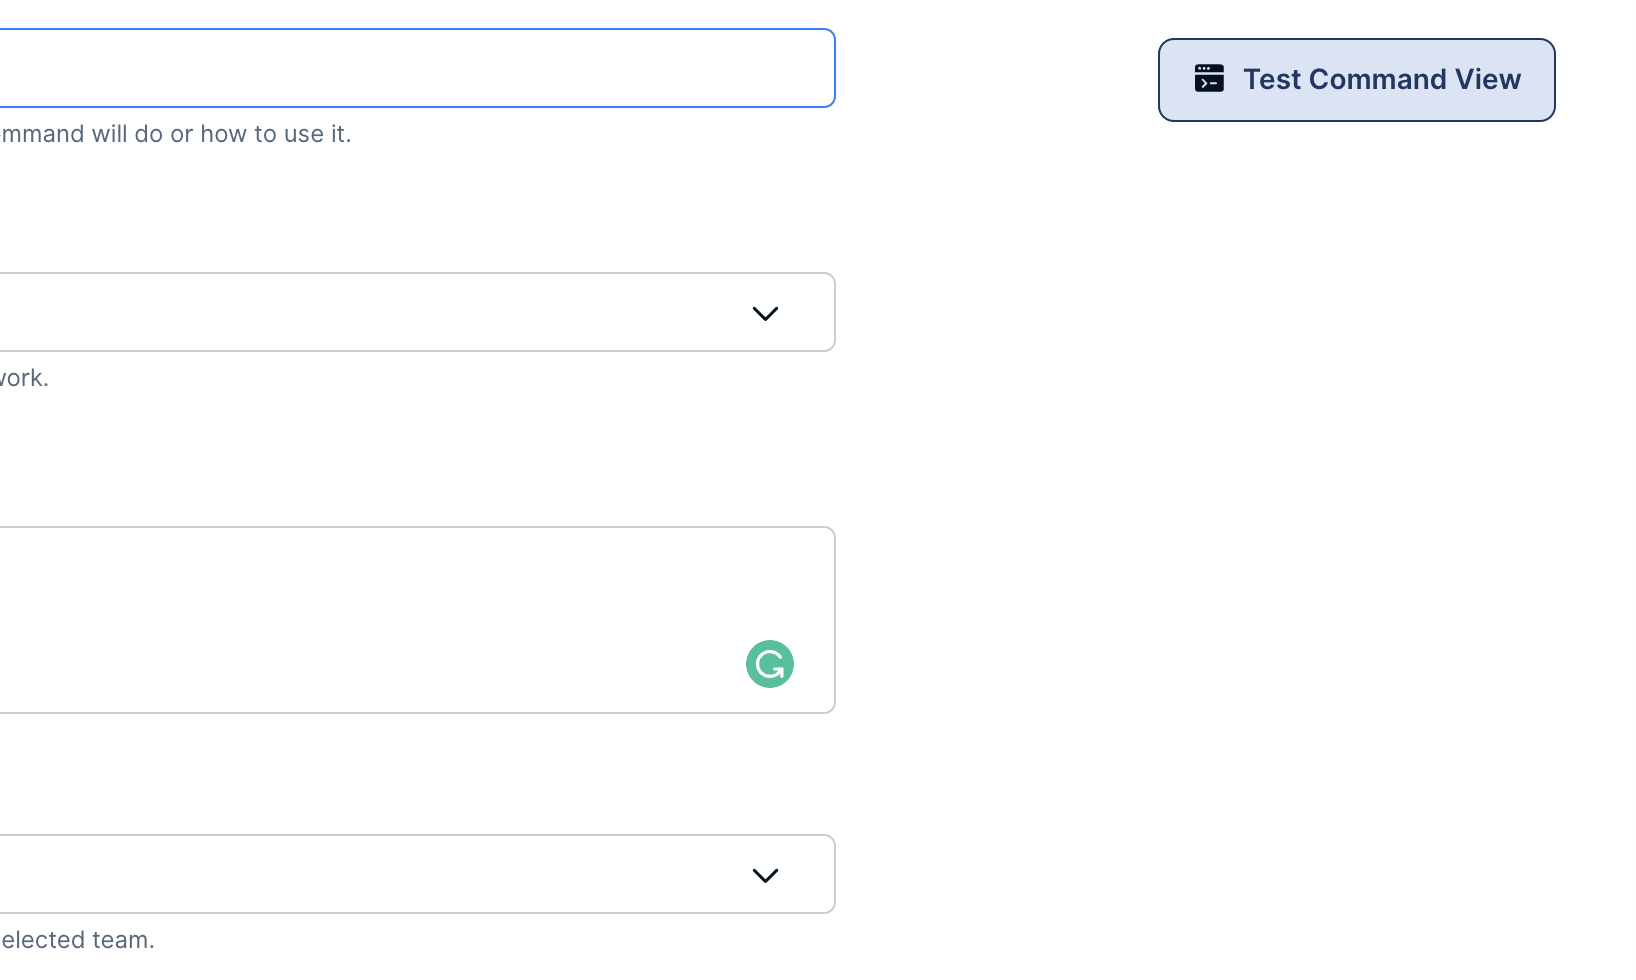The width and height of the screenshot is (1636, 980).
Task: Click the terminal window icon on Test Command View
Action: point(1209,79)
